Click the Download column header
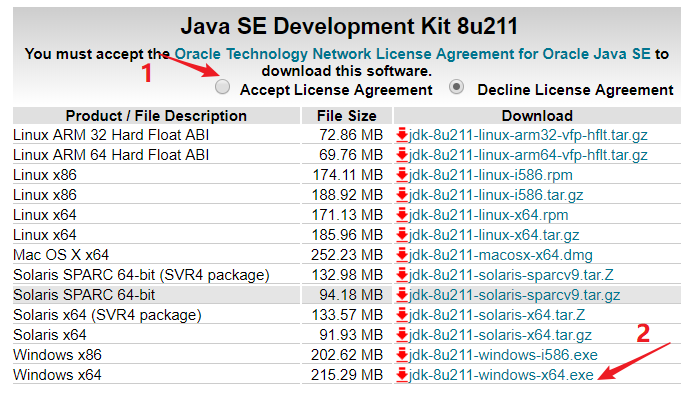The image size is (692, 404). coord(537,116)
